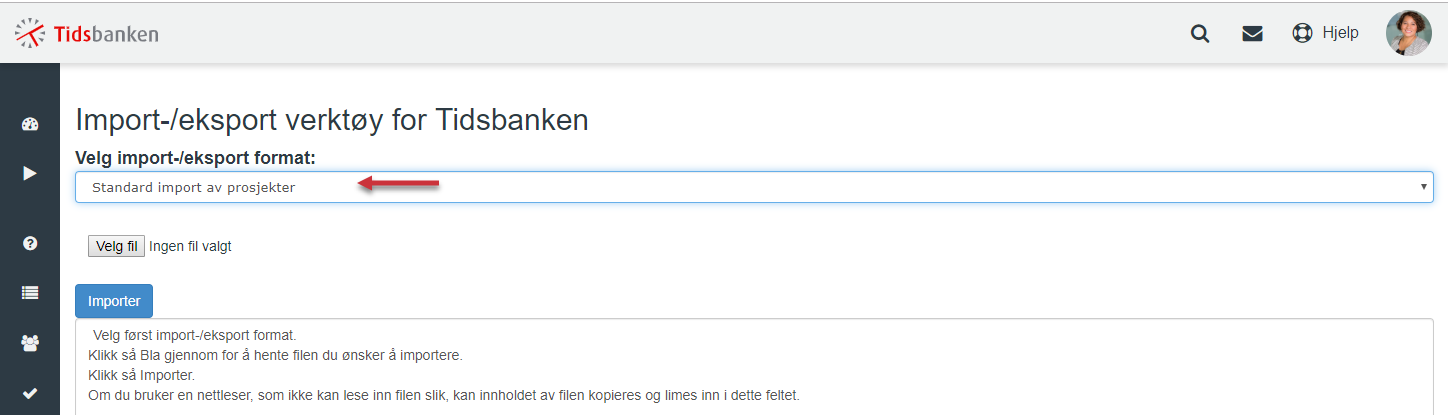Viewport: 1448px width, 415px height.
Task: Click the checkmark icon in sidebar
Action: tap(29, 393)
